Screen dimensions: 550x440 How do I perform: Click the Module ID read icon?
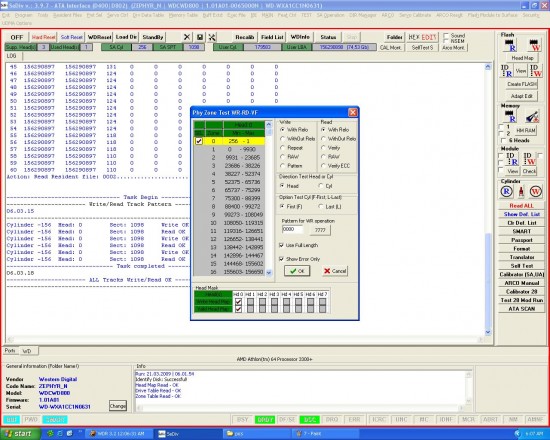click(x=511, y=158)
